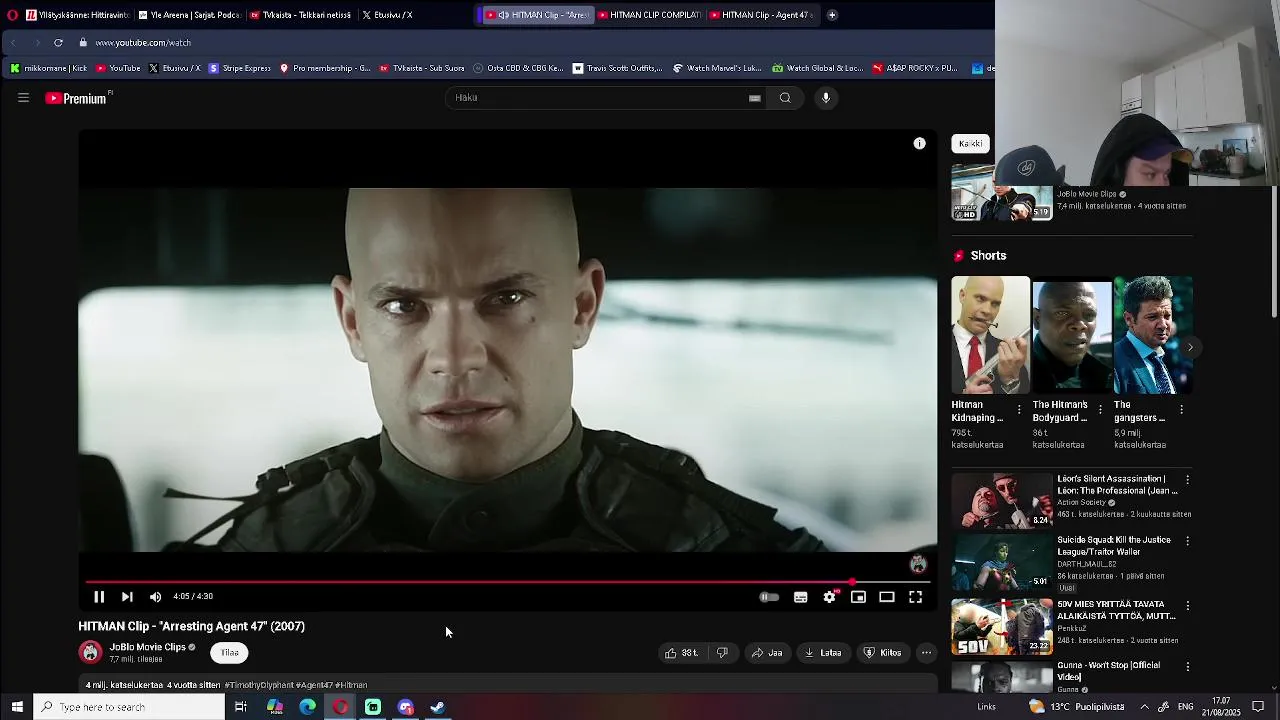Mute the video volume speaker icon

pos(155,597)
